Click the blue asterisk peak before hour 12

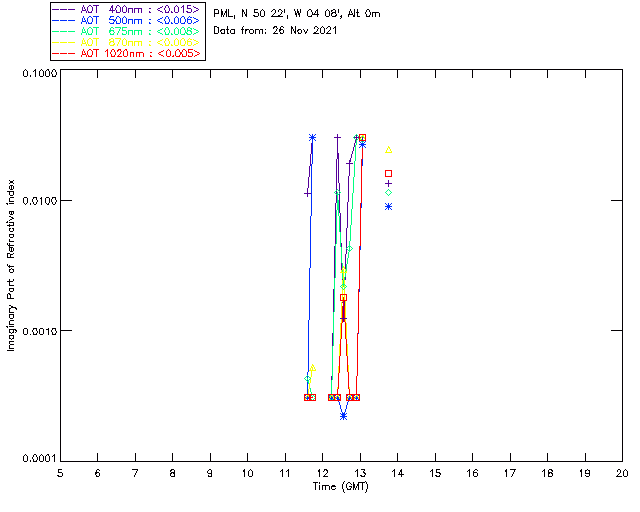click(313, 138)
